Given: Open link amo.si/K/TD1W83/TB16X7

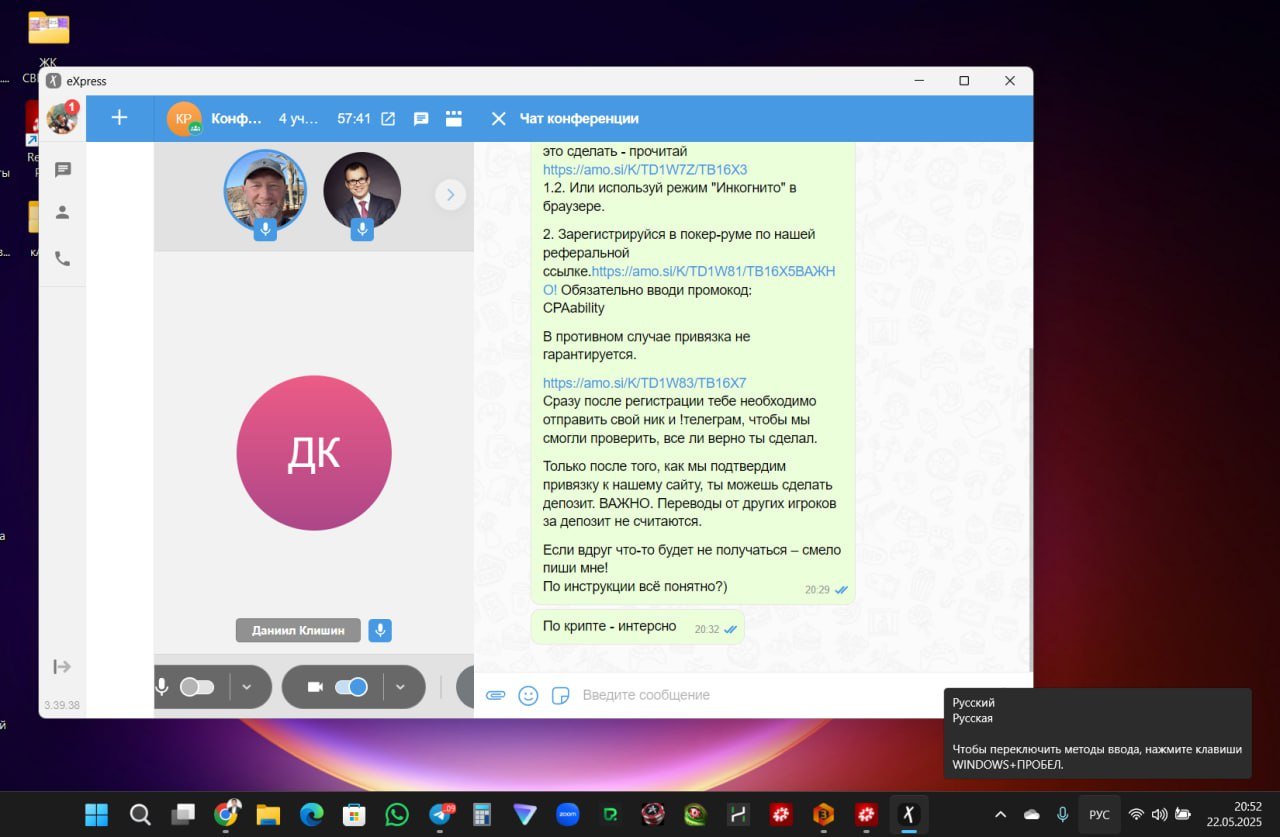Looking at the screenshot, I should pyautogui.click(x=645, y=383).
